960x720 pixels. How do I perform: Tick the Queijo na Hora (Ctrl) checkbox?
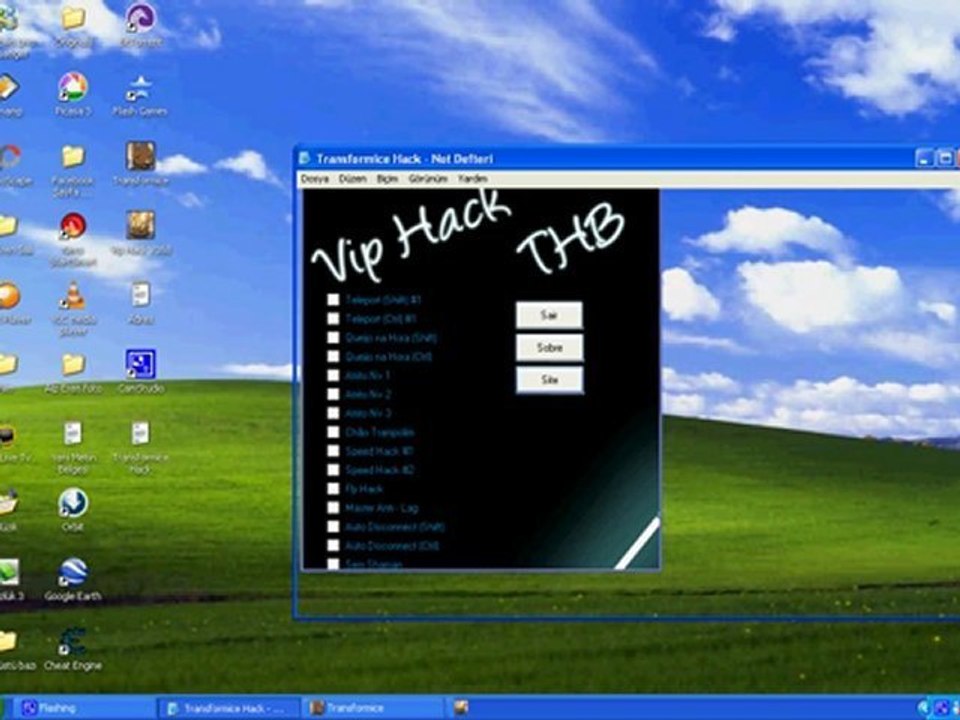coord(333,356)
